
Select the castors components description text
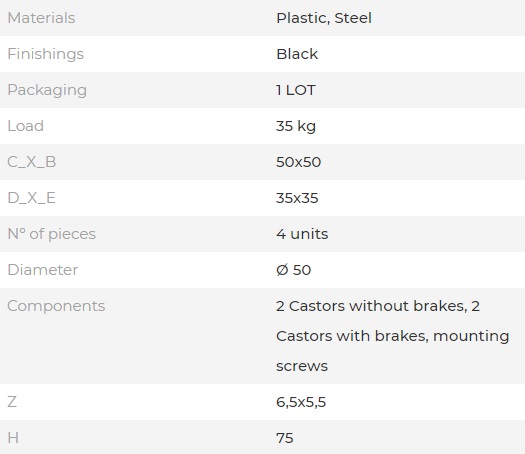click(392, 336)
